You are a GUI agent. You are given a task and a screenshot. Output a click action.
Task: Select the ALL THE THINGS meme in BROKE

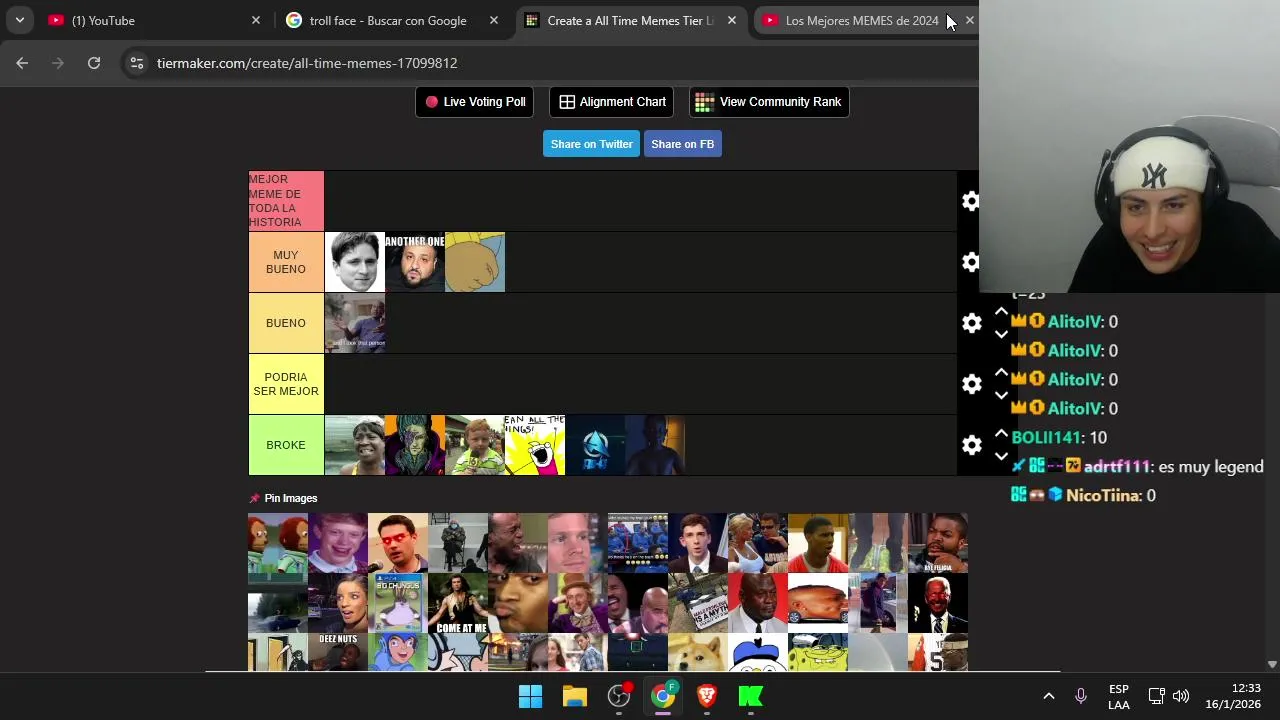[535, 445]
